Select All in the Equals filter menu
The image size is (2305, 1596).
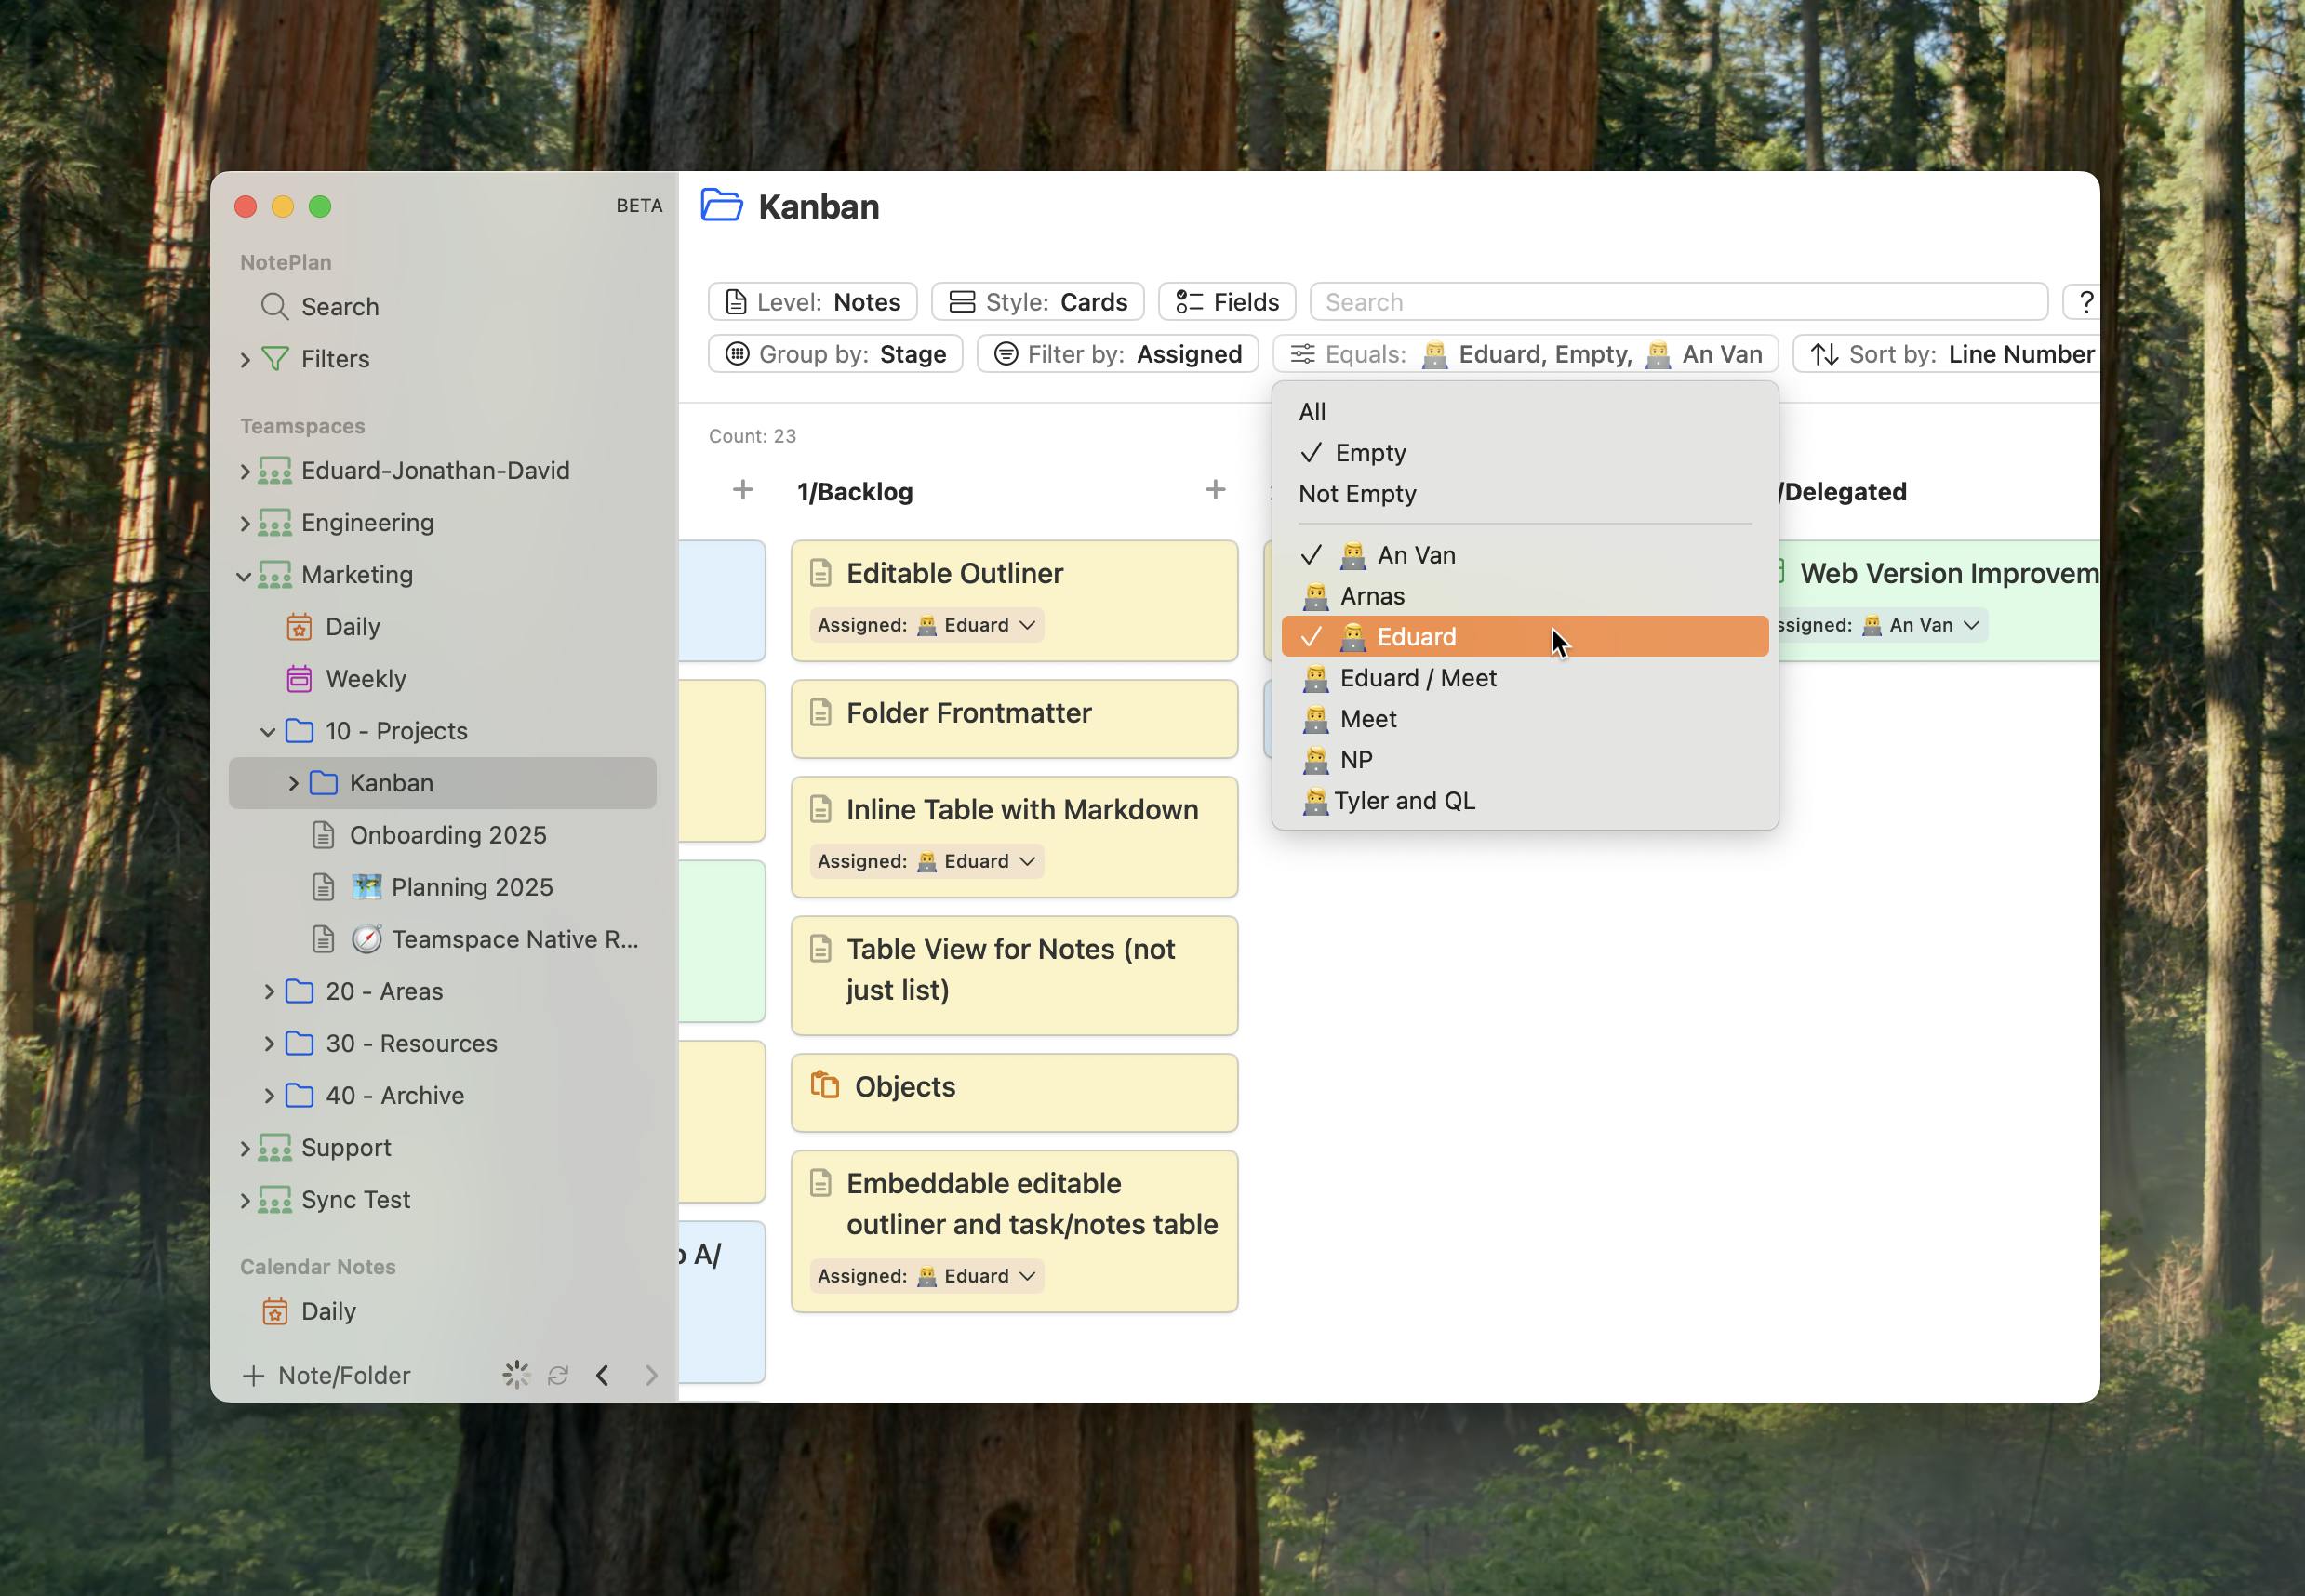(1524, 411)
